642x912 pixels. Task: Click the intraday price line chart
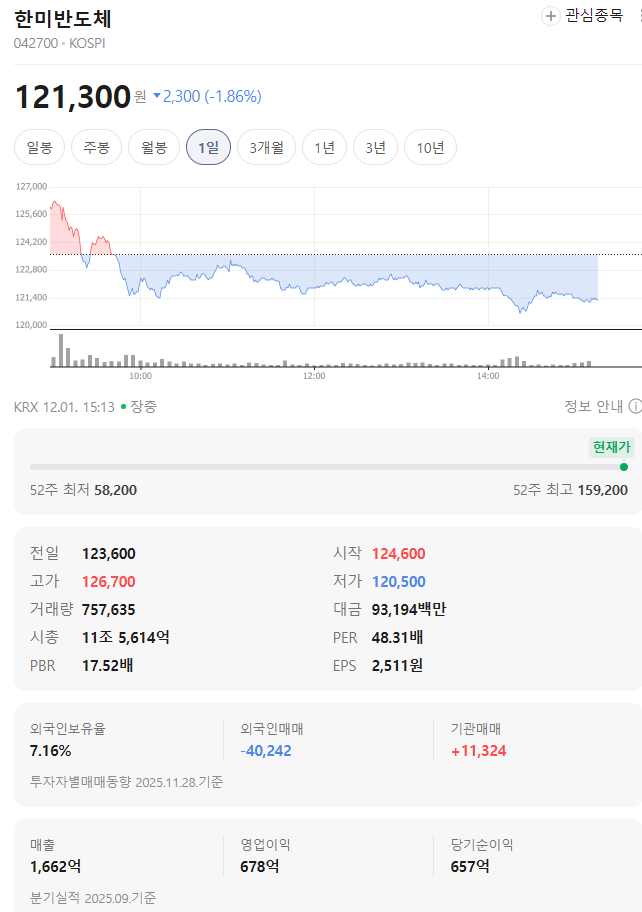tap(324, 256)
